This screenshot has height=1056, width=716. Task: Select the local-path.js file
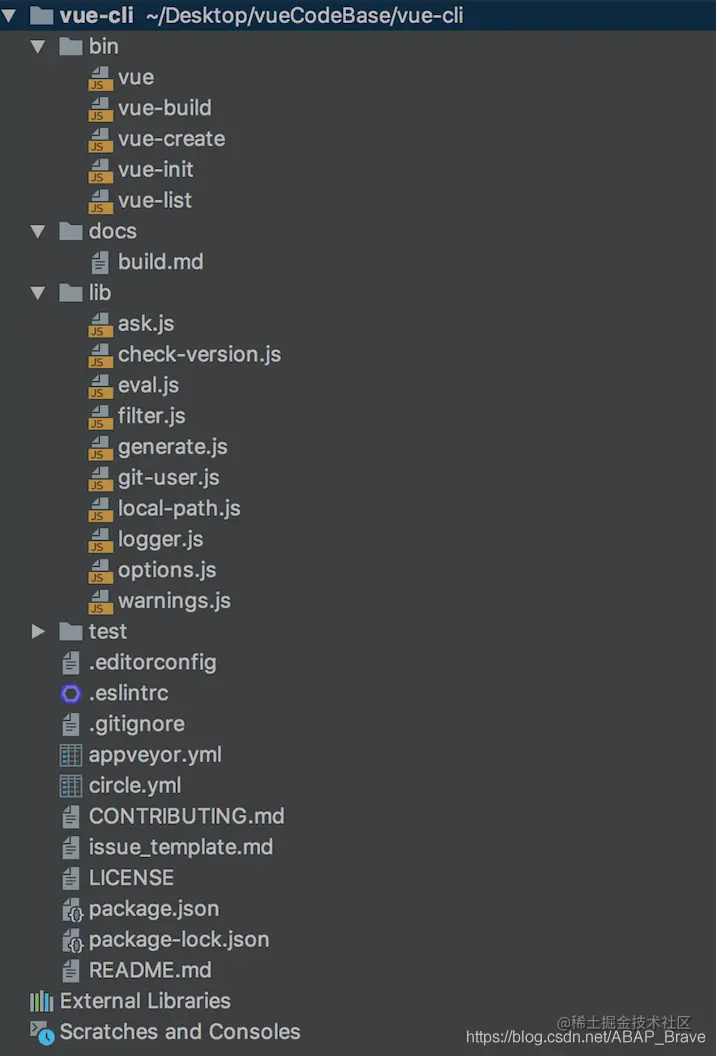tap(179, 508)
